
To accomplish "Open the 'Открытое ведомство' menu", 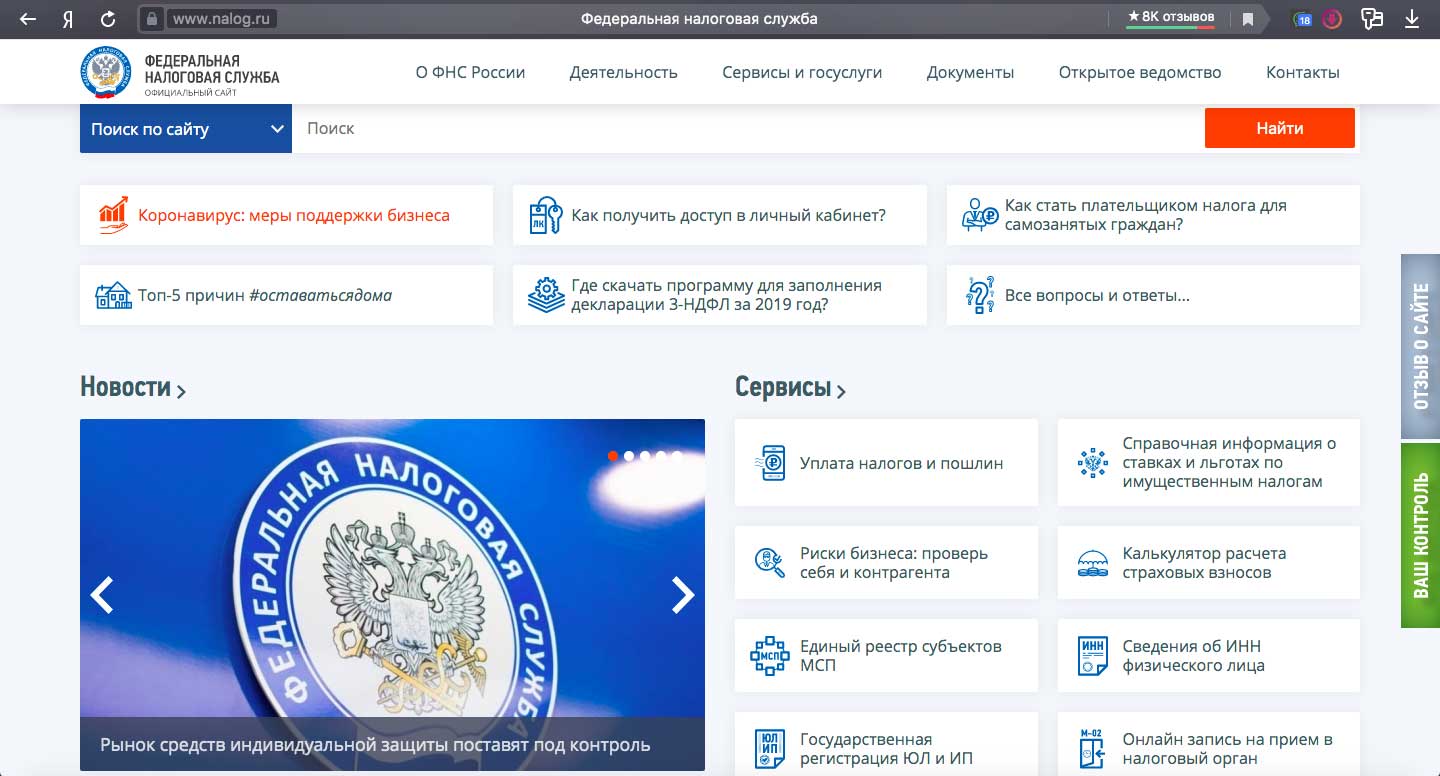I will coord(1140,72).
